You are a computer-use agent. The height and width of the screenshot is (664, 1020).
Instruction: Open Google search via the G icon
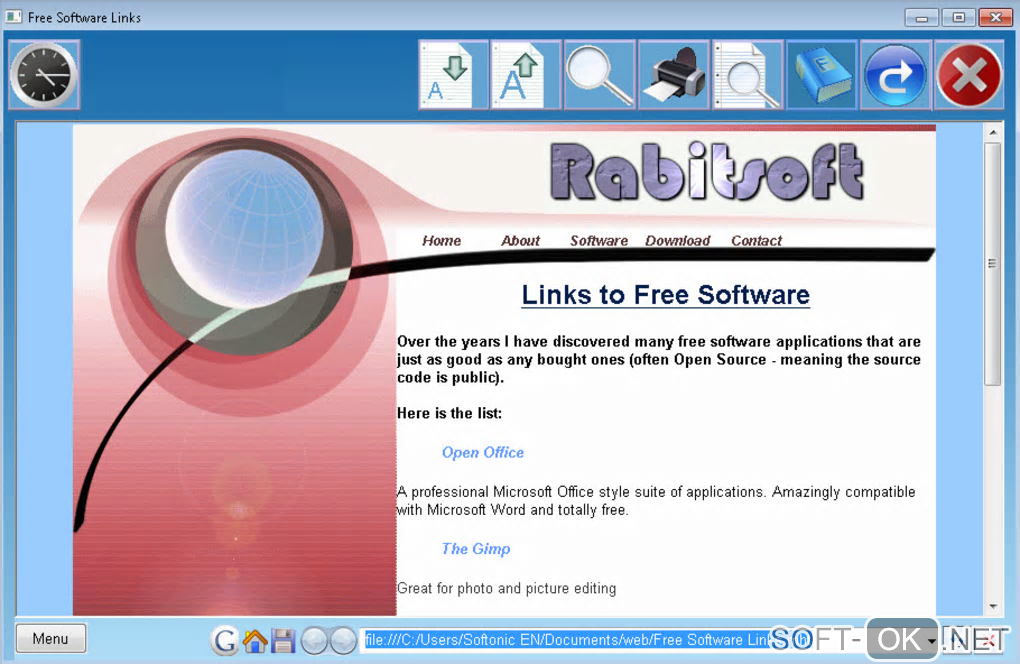pyautogui.click(x=225, y=640)
